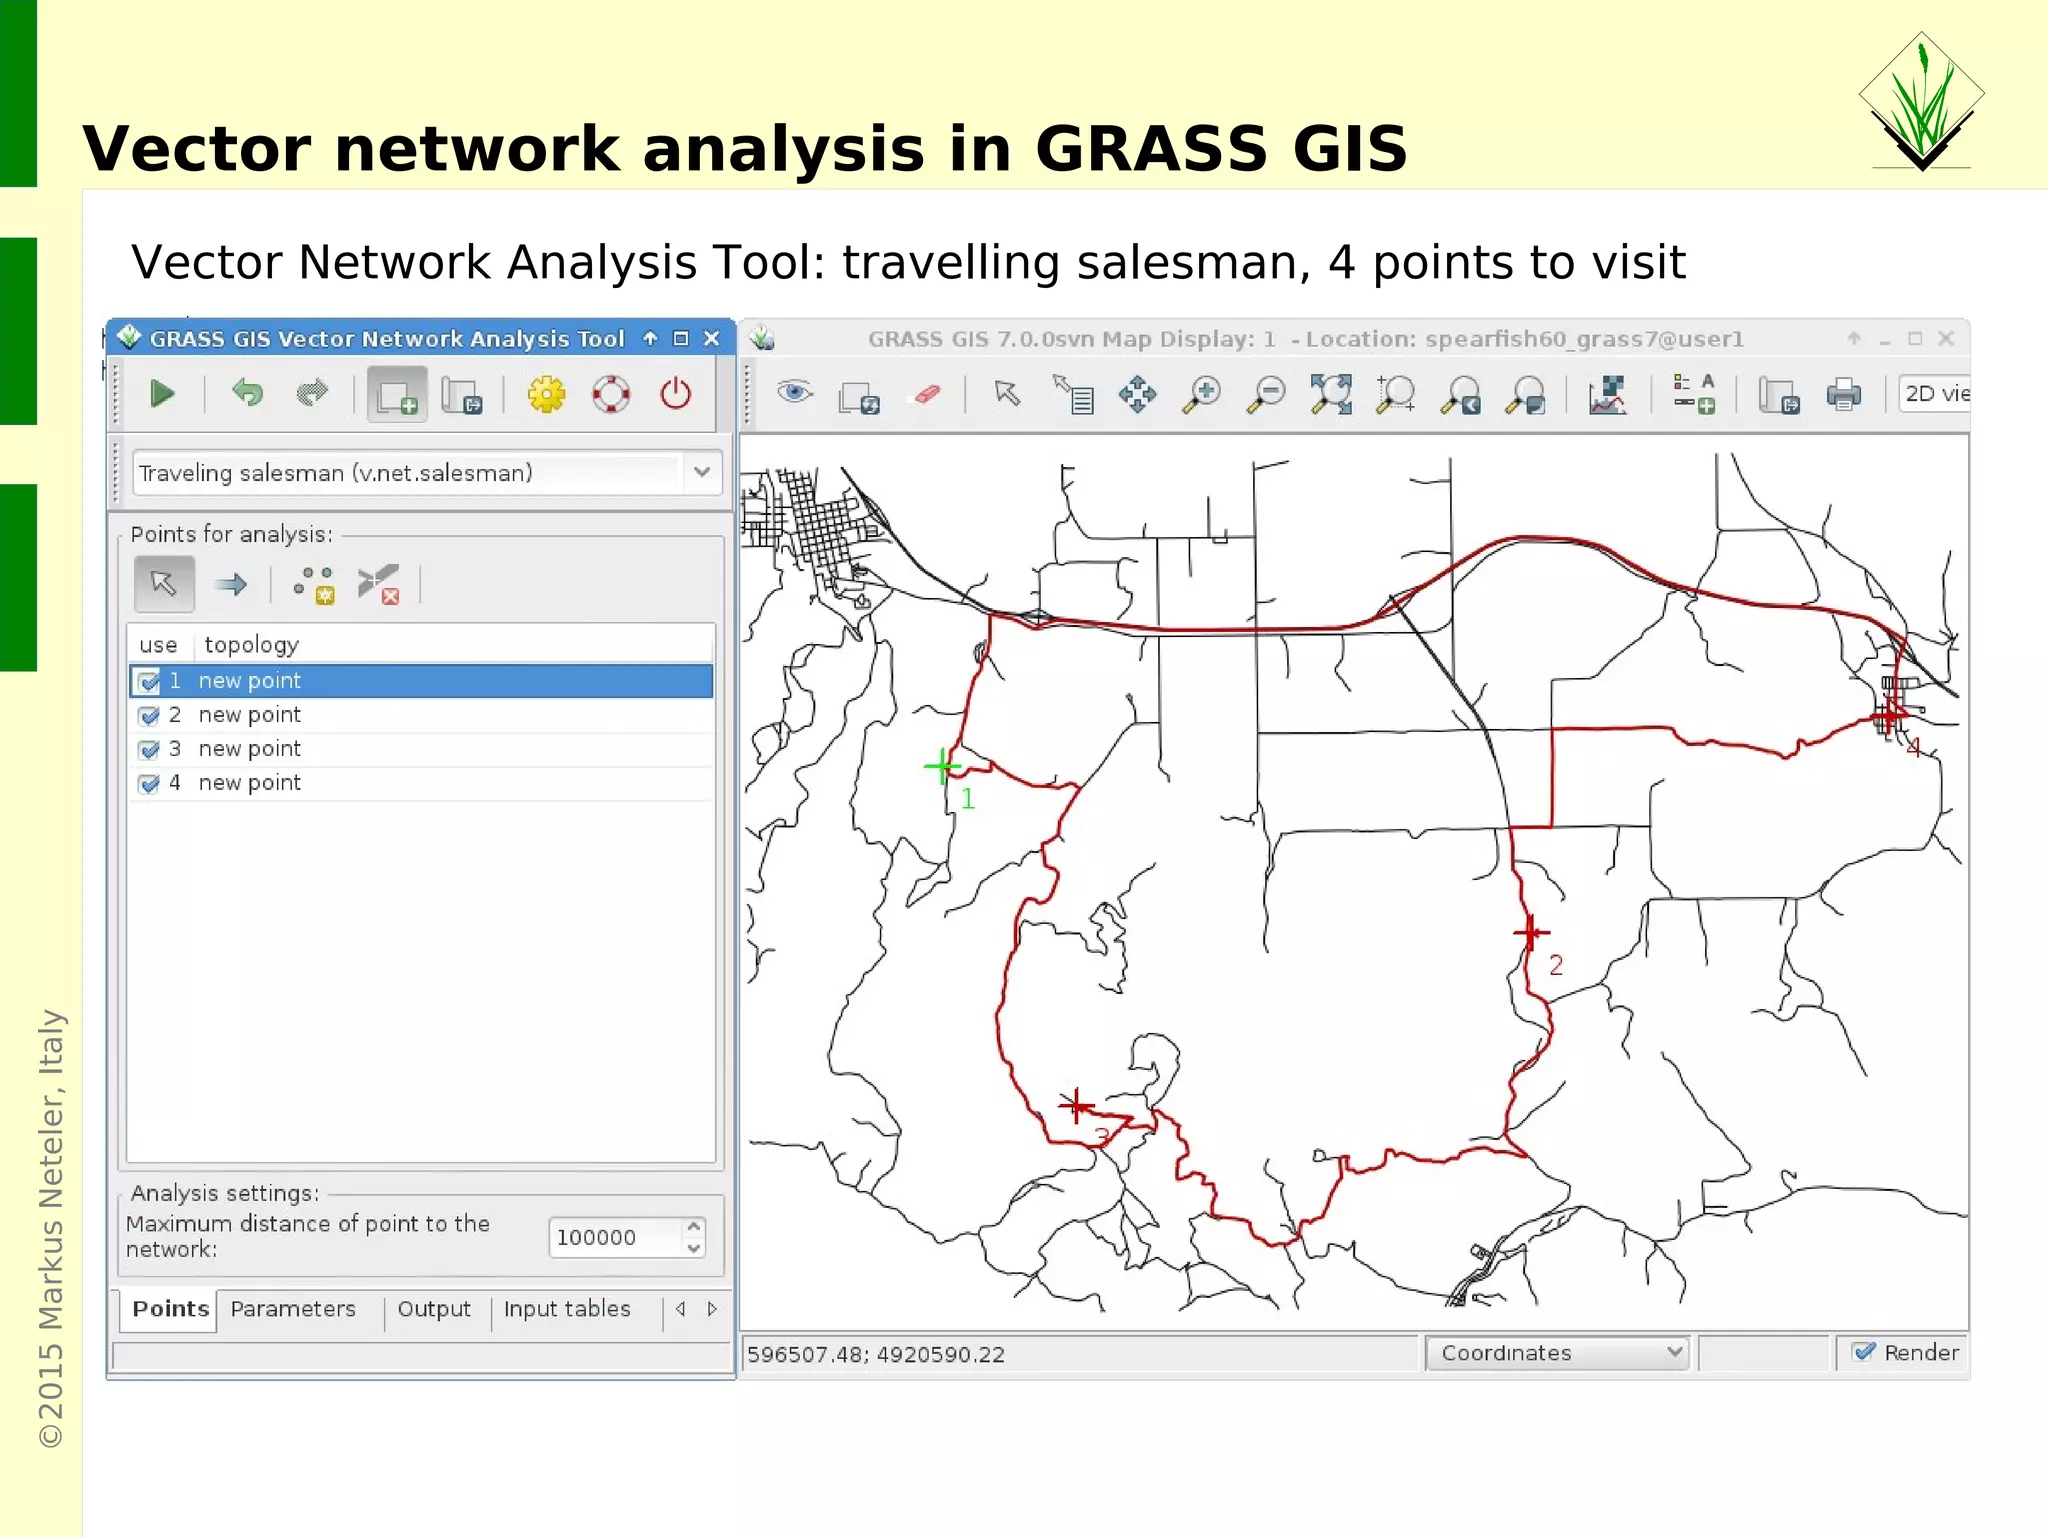
Task: Open the Traveling salesman analysis dropdown
Action: coord(702,472)
